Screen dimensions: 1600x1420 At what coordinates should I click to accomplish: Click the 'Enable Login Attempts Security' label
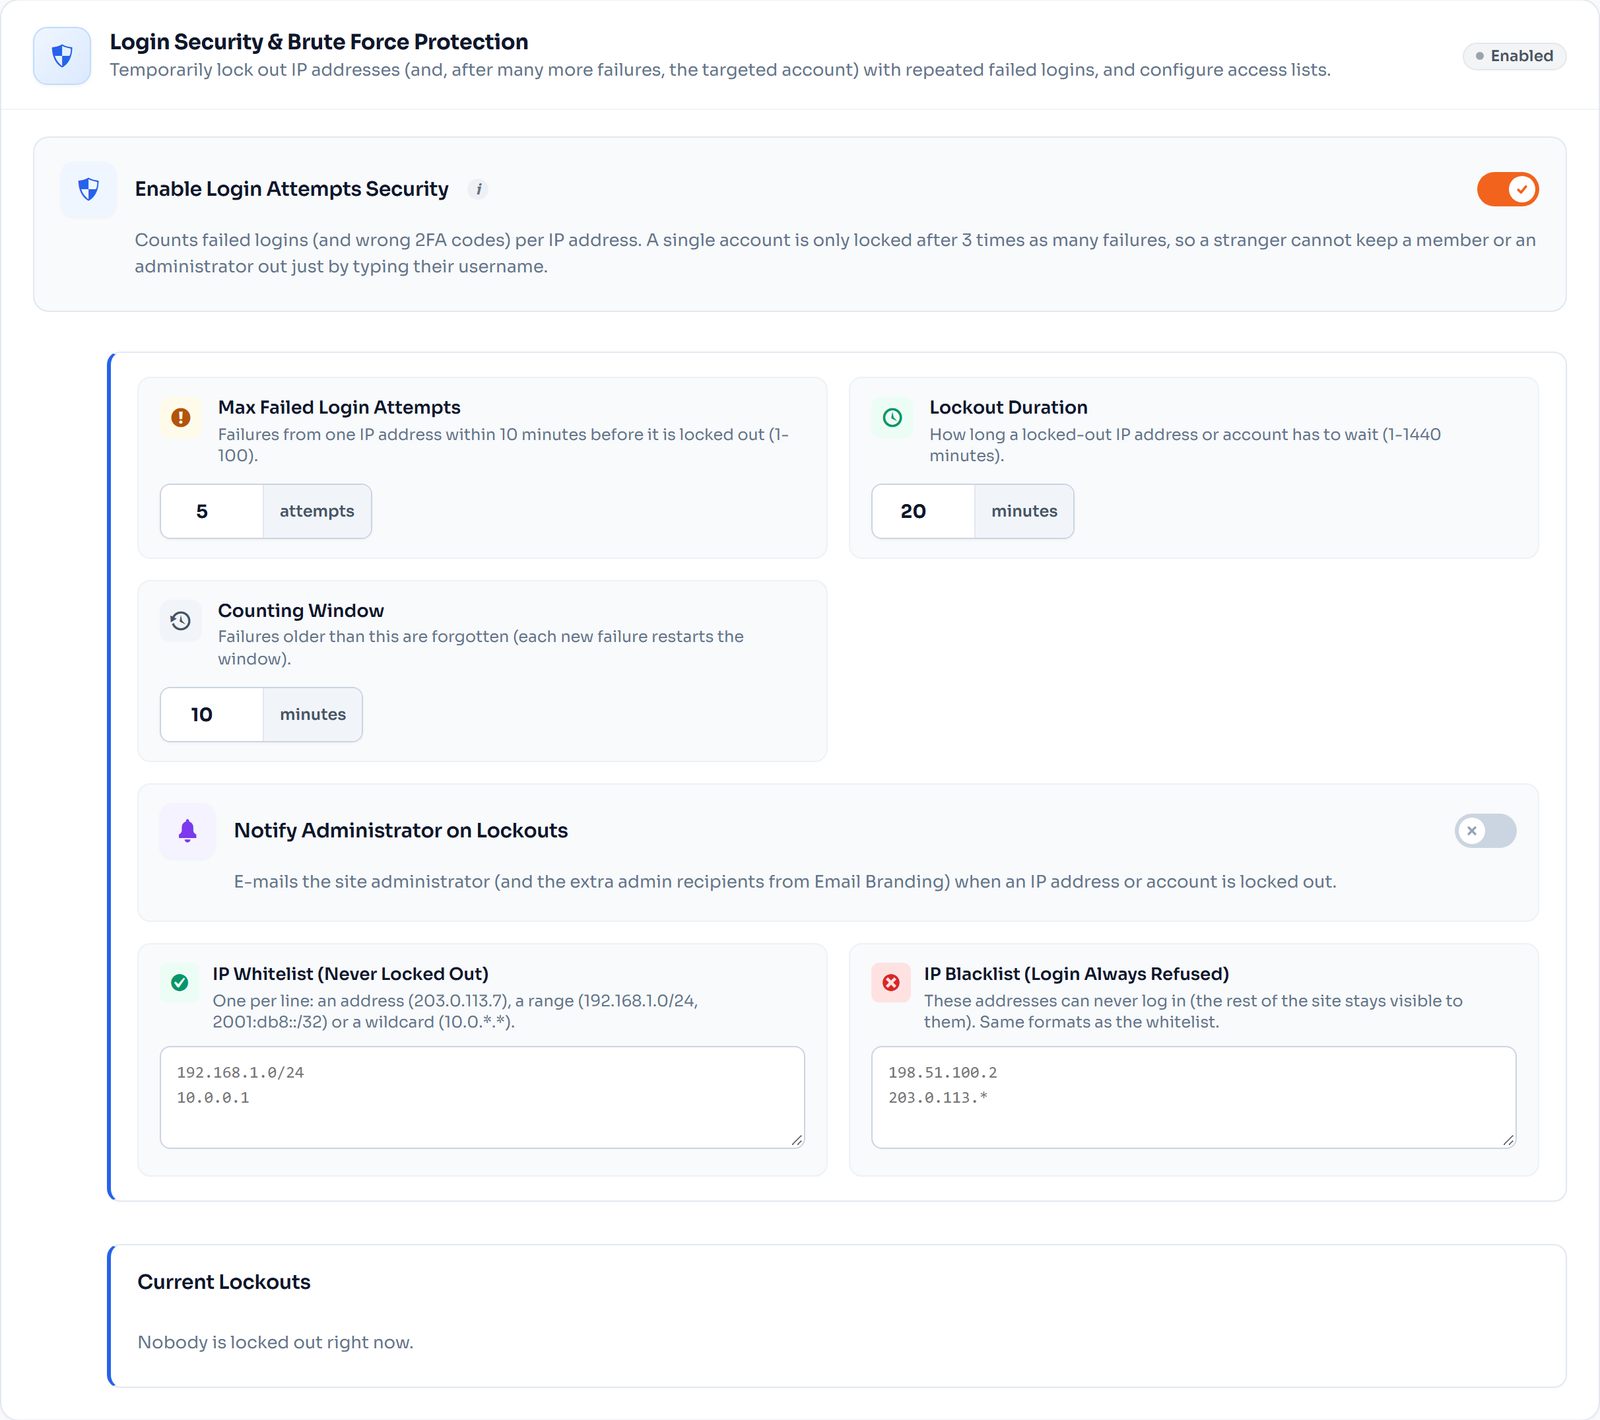(292, 189)
